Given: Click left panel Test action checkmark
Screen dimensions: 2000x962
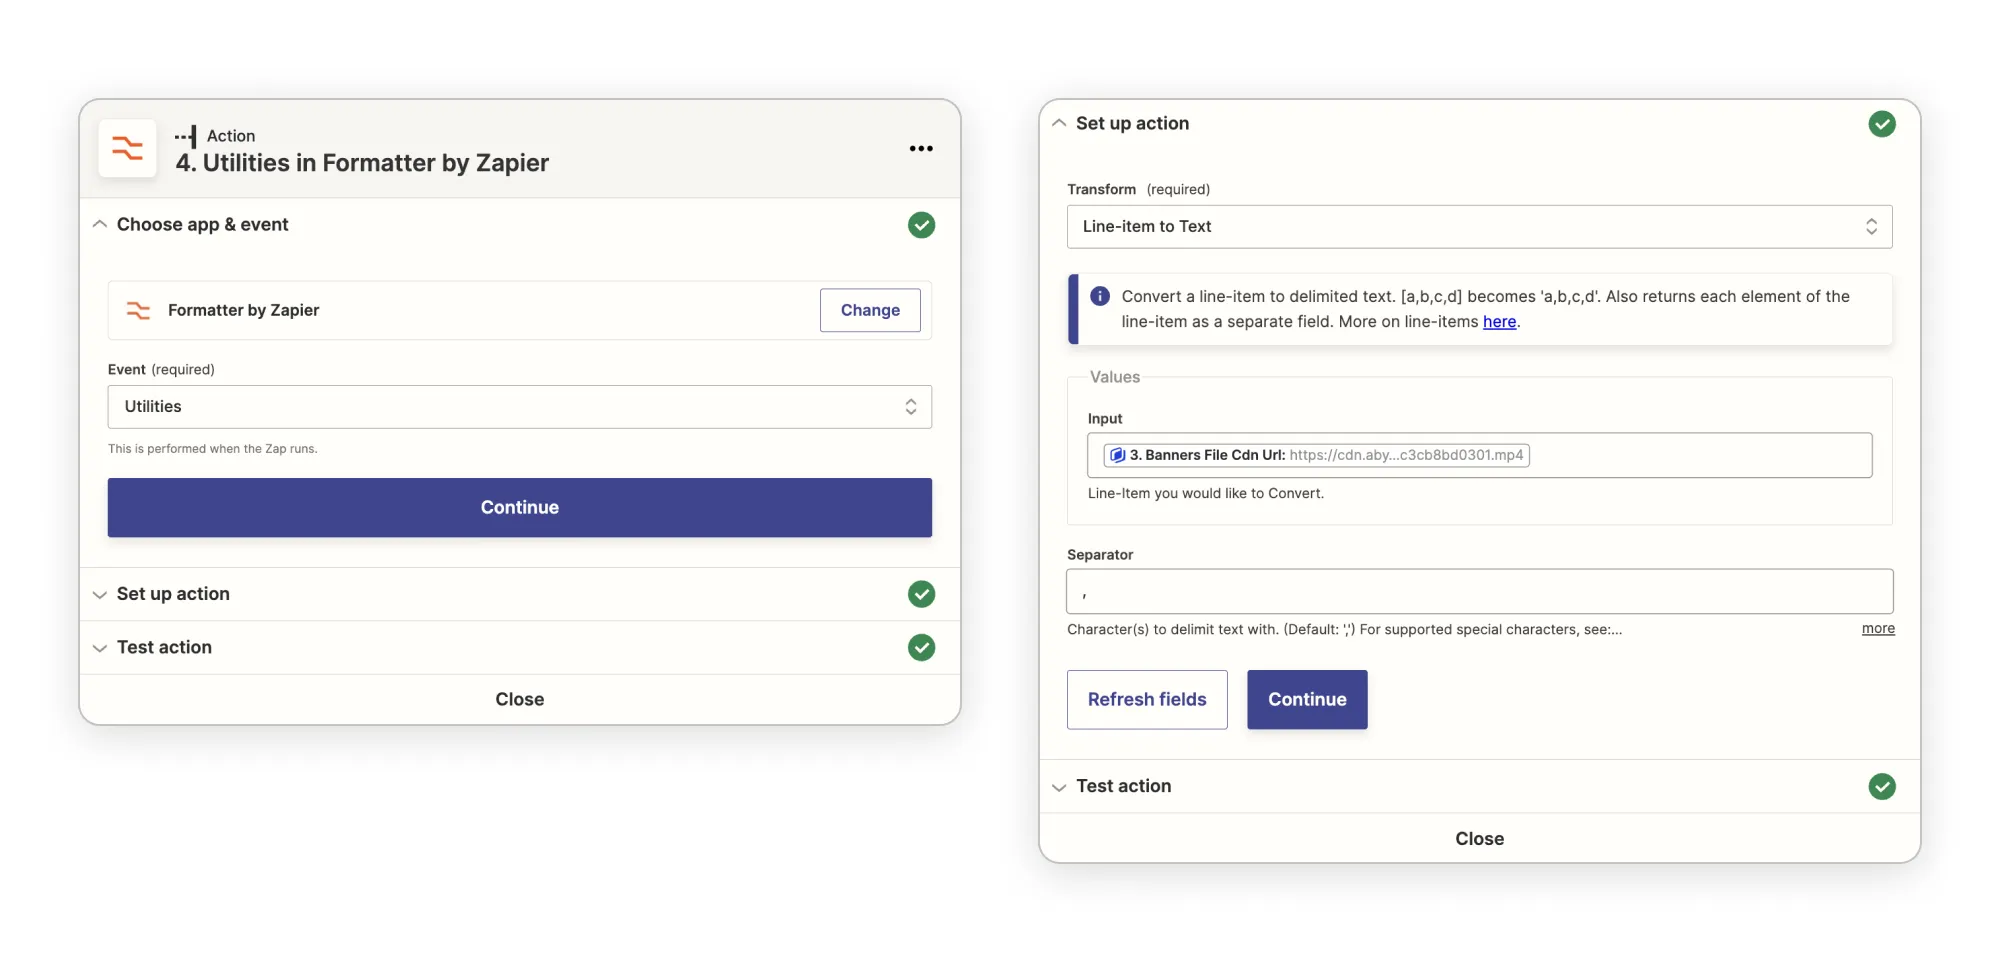Looking at the screenshot, I should coord(922,648).
